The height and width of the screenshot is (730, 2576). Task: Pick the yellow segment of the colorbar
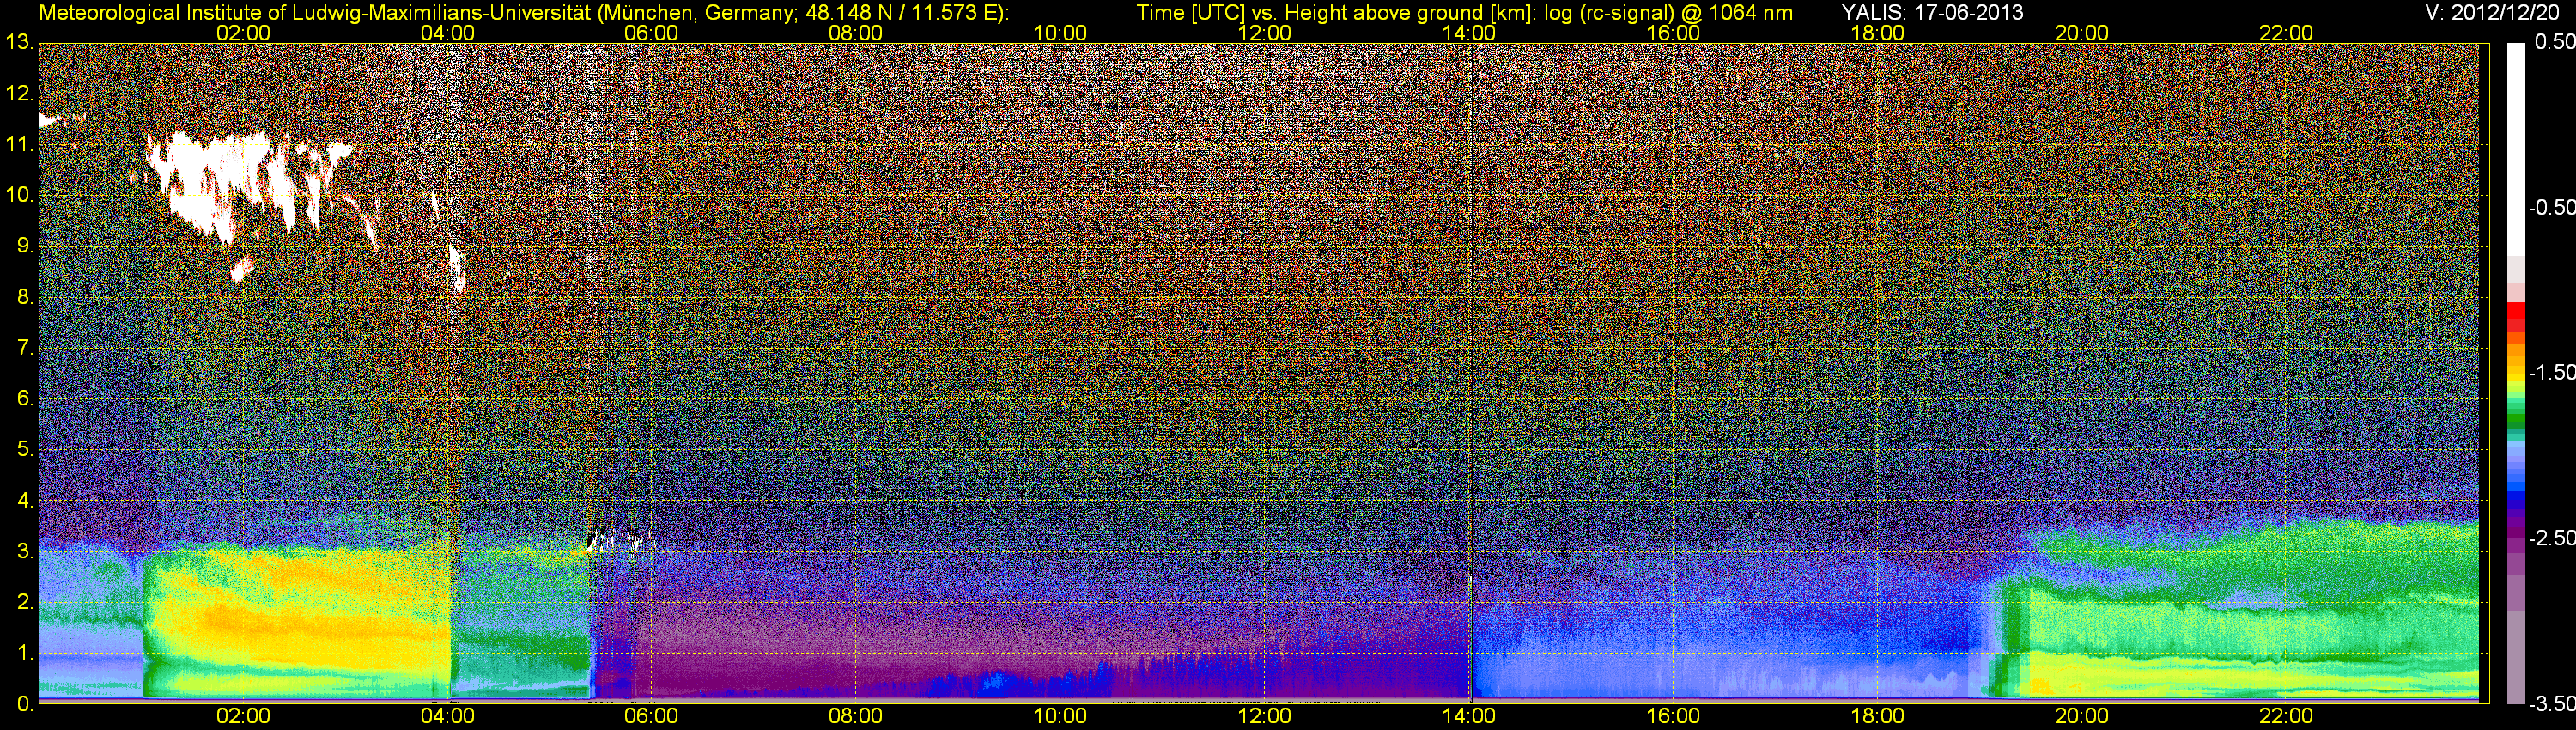2516,380
